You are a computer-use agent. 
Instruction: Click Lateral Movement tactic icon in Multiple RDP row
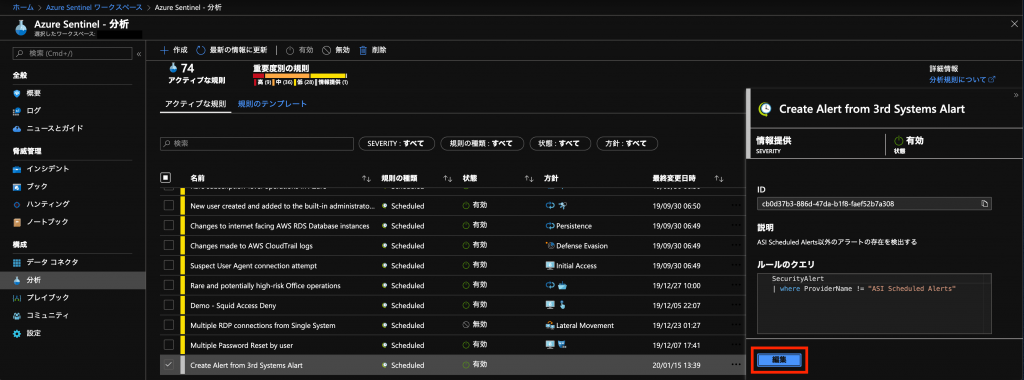click(550, 325)
